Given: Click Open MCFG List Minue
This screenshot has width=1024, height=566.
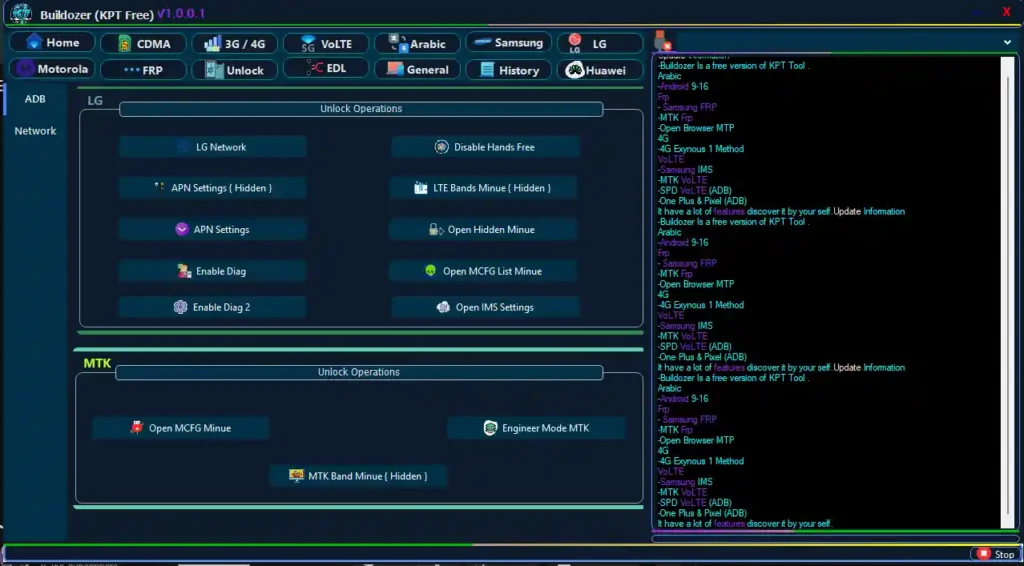Looking at the screenshot, I should (x=484, y=271).
